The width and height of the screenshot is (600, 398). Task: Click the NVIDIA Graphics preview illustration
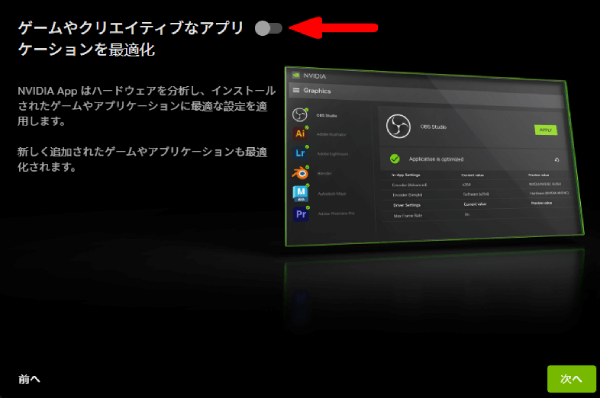point(434,157)
